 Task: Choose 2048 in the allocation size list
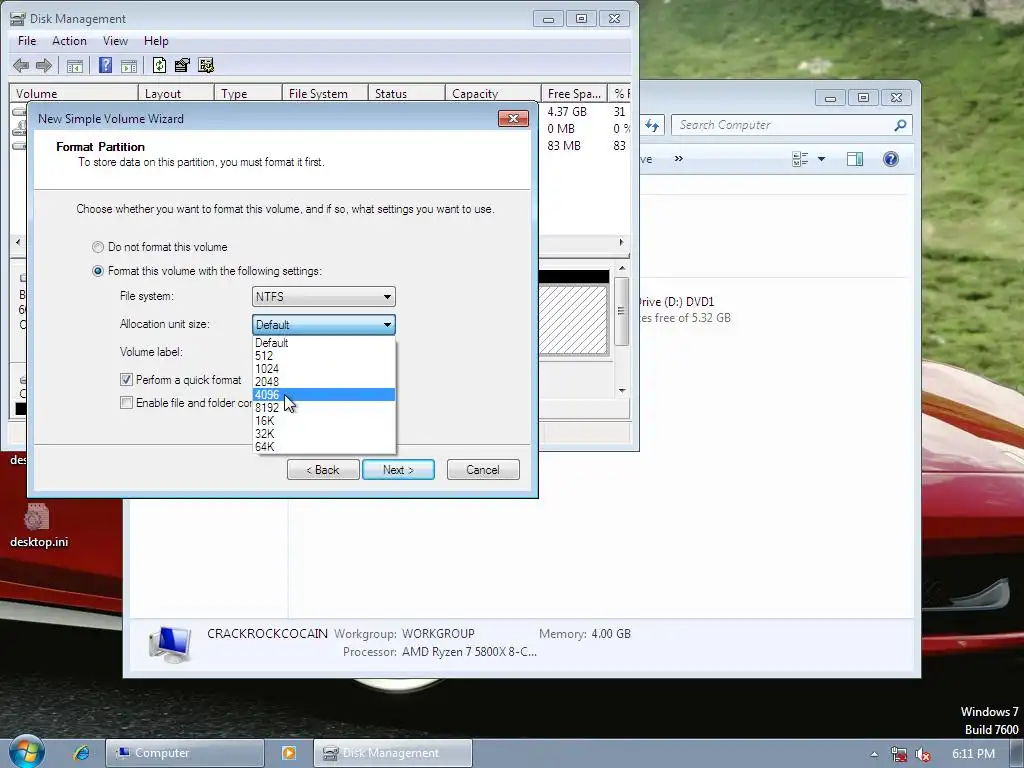click(324, 381)
